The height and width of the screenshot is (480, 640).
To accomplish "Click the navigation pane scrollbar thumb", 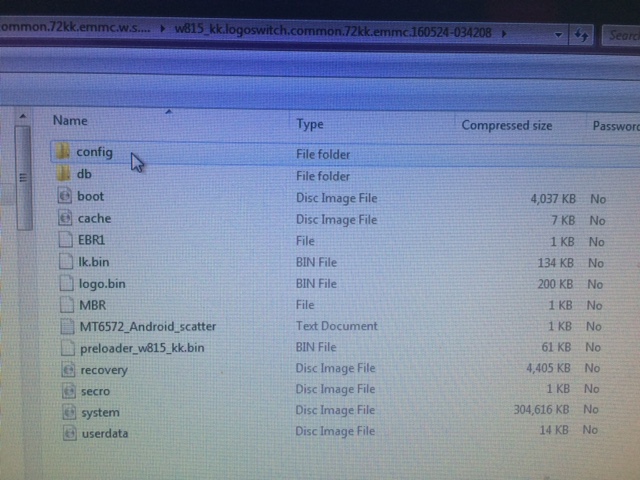I will click(23, 178).
